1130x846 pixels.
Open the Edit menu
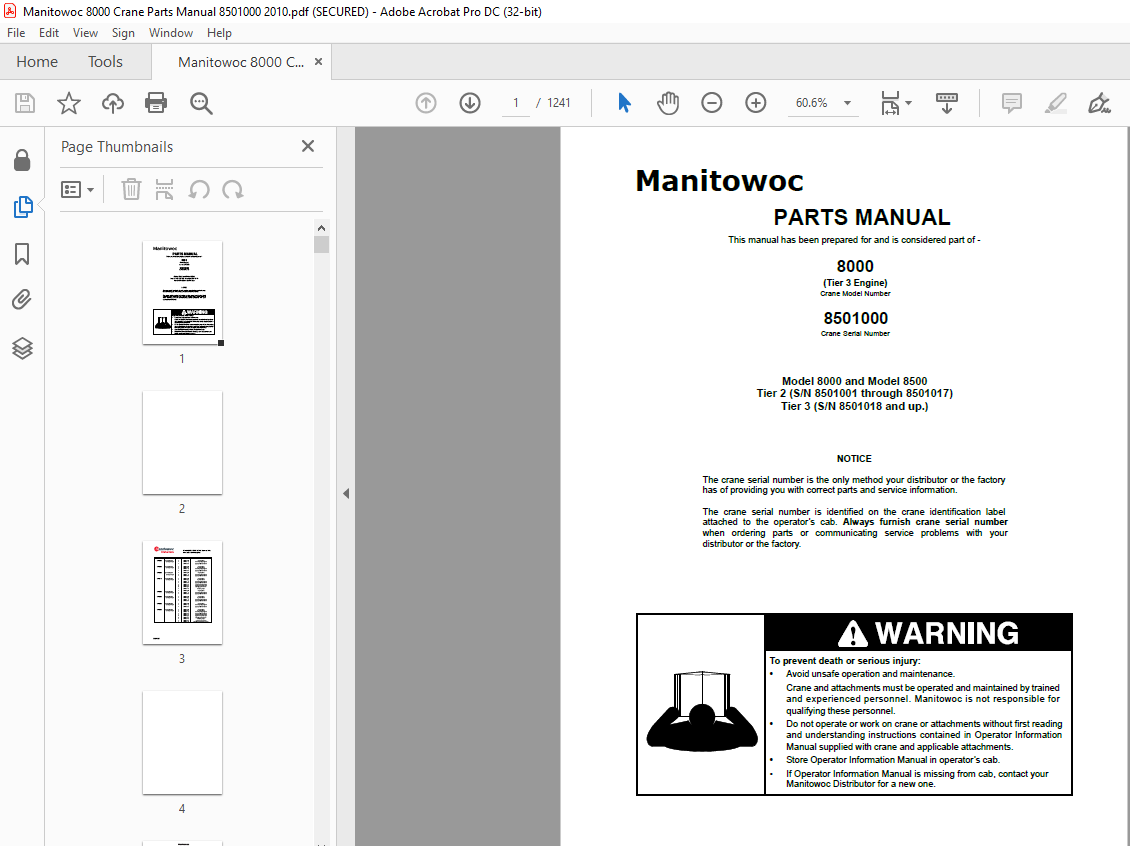click(x=49, y=32)
